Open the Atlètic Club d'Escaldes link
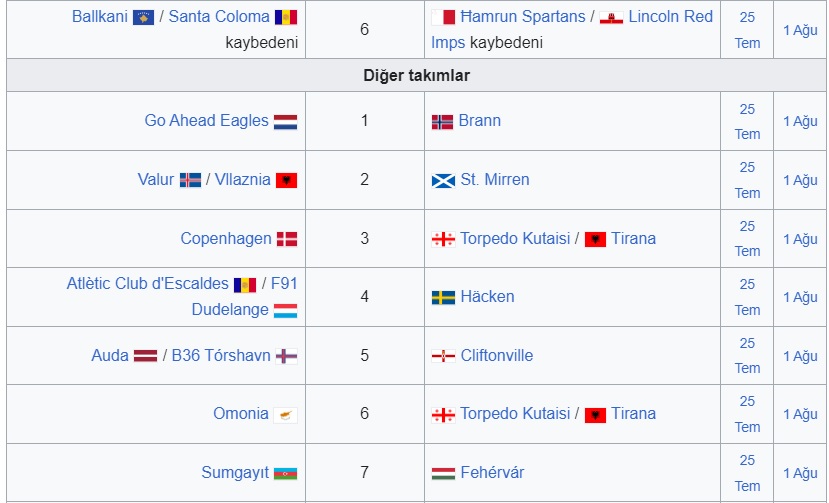The image size is (829, 503). pyautogui.click(x=148, y=283)
